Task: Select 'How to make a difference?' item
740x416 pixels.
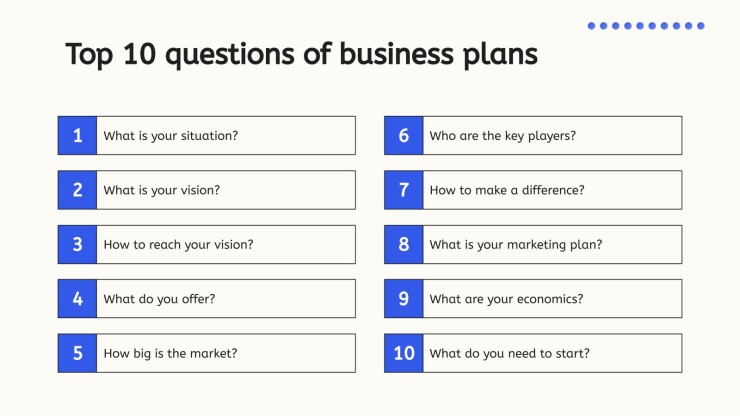Action: [553, 190]
